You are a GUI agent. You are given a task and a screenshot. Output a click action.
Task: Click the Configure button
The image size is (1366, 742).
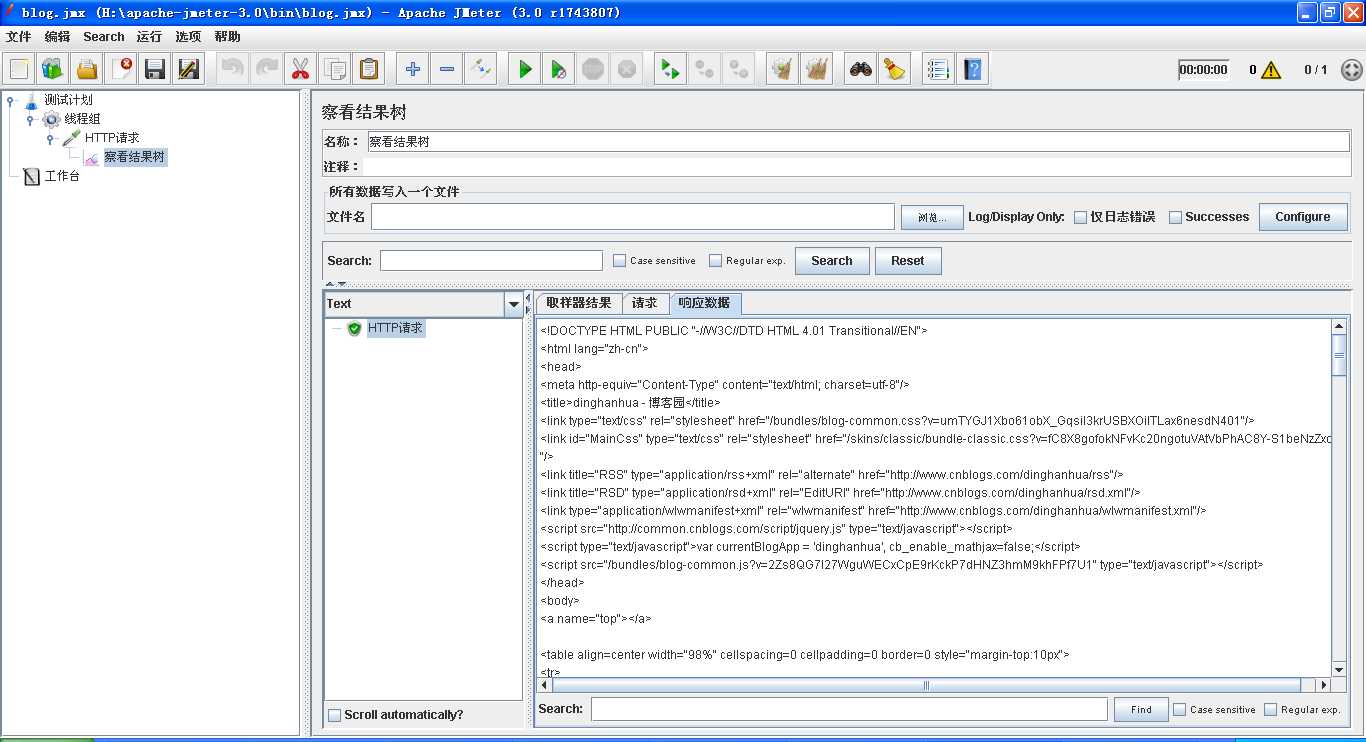(1302, 217)
